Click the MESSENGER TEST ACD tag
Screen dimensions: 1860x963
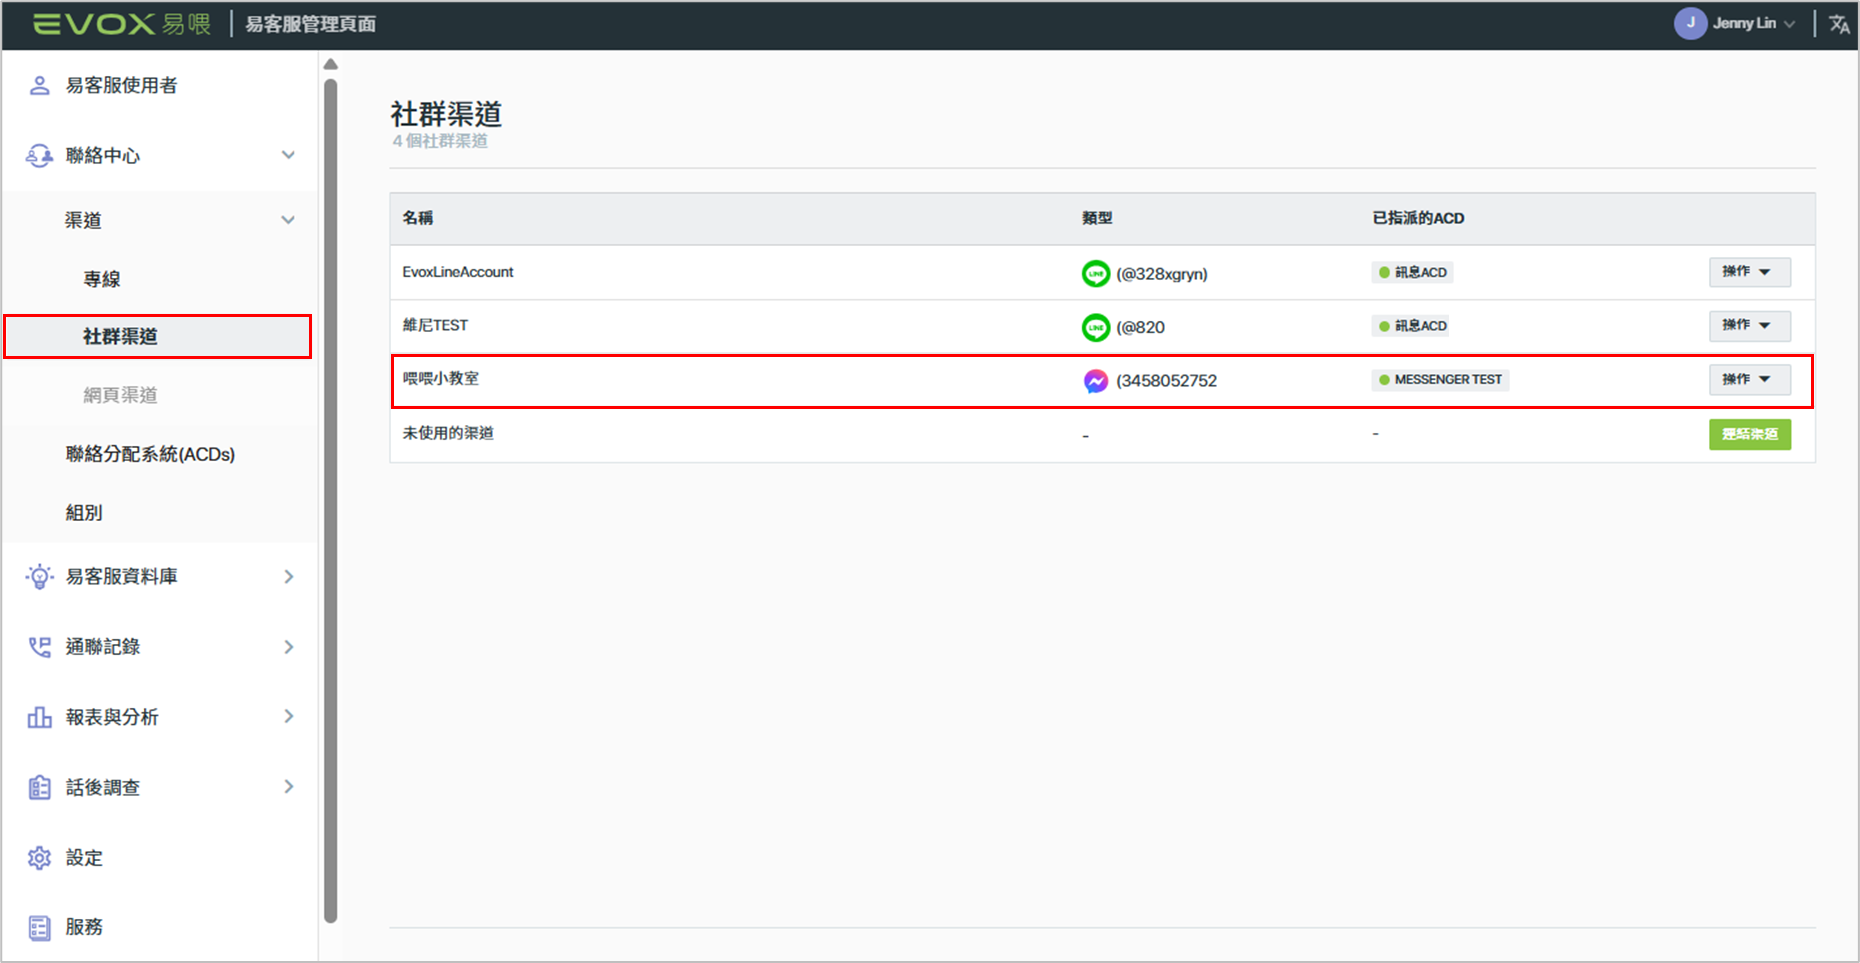[x=1440, y=380]
